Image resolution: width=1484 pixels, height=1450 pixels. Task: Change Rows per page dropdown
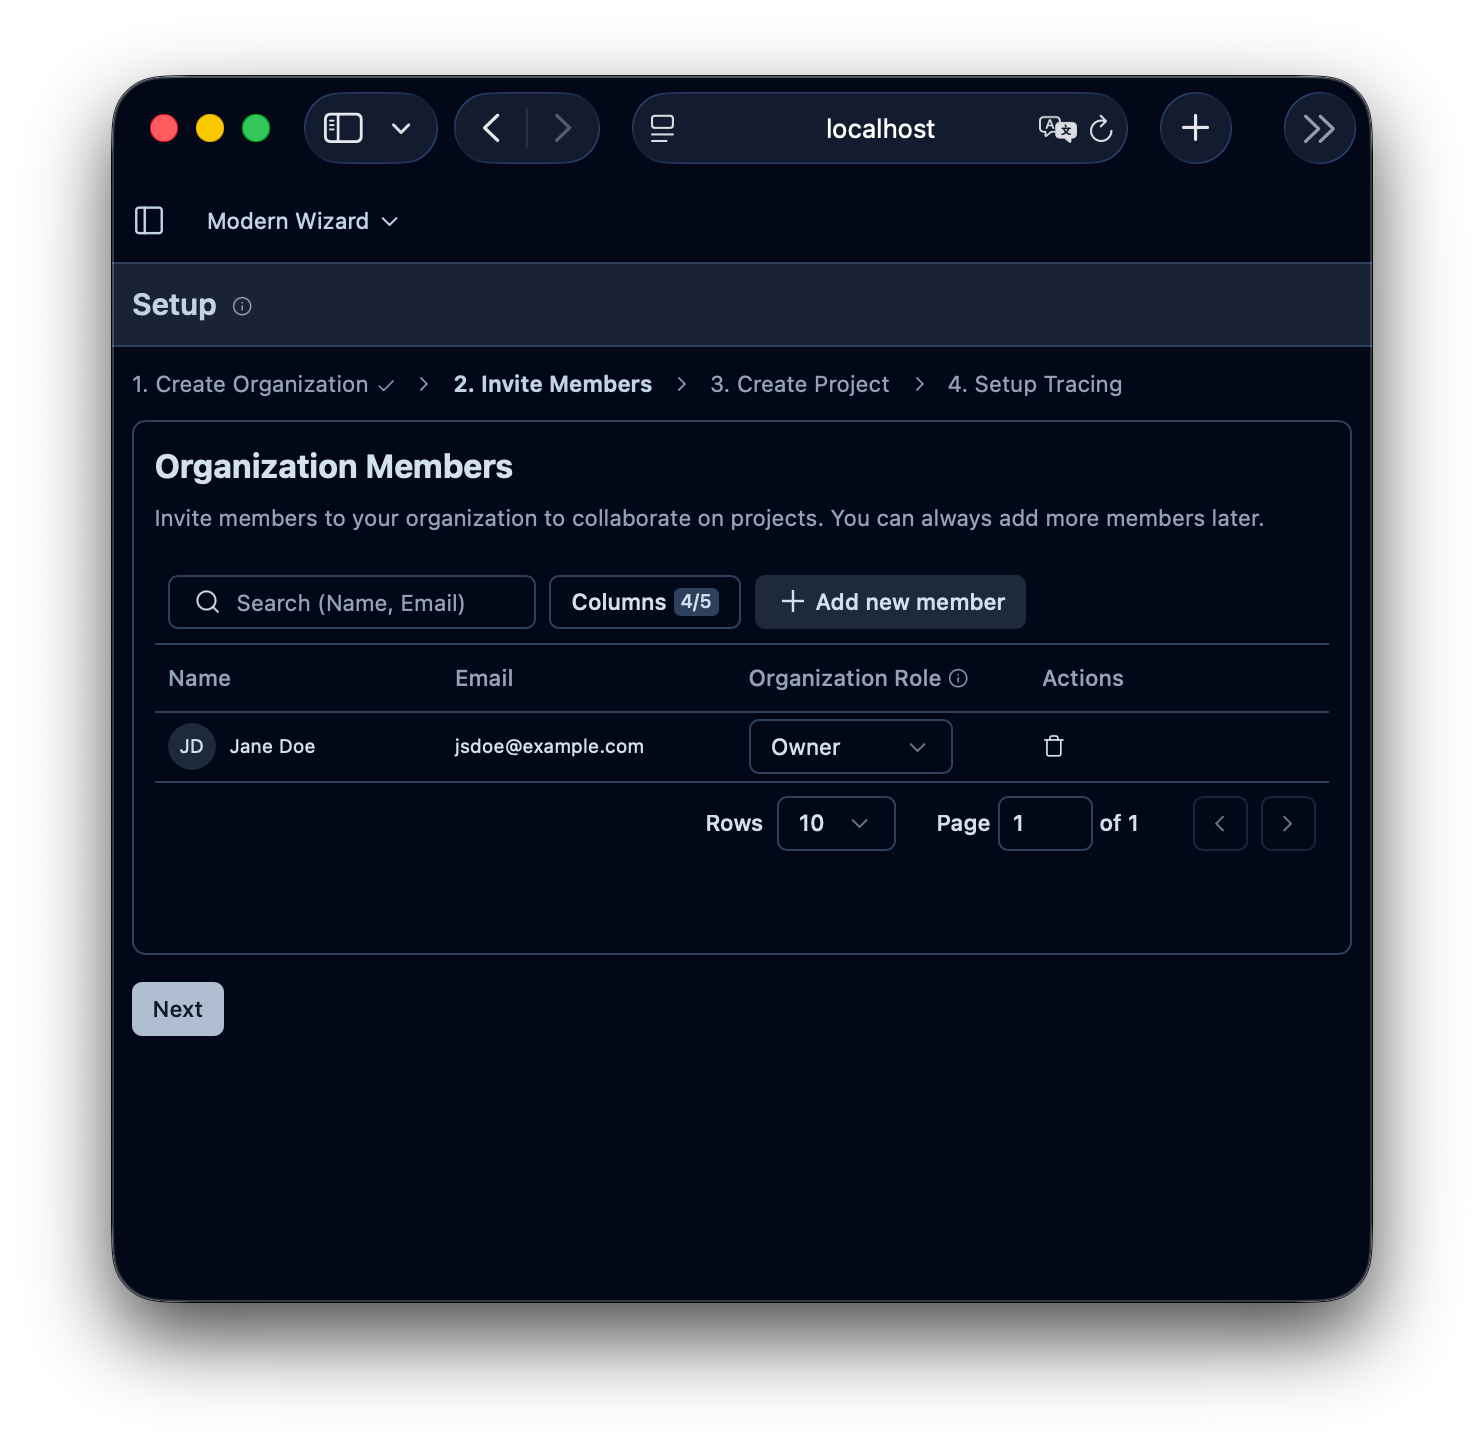[x=835, y=823]
